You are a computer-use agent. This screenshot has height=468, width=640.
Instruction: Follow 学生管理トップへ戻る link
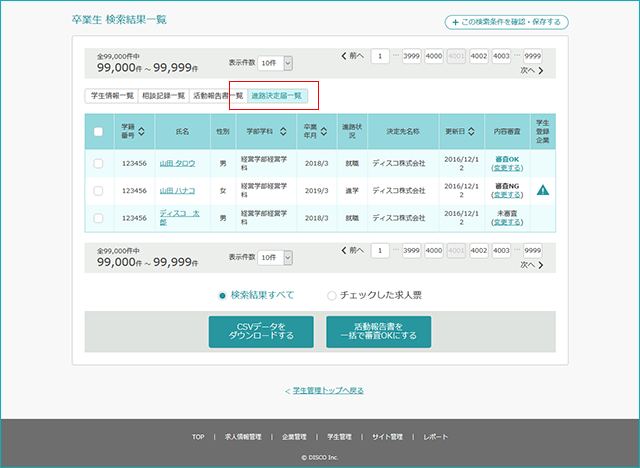click(x=328, y=390)
